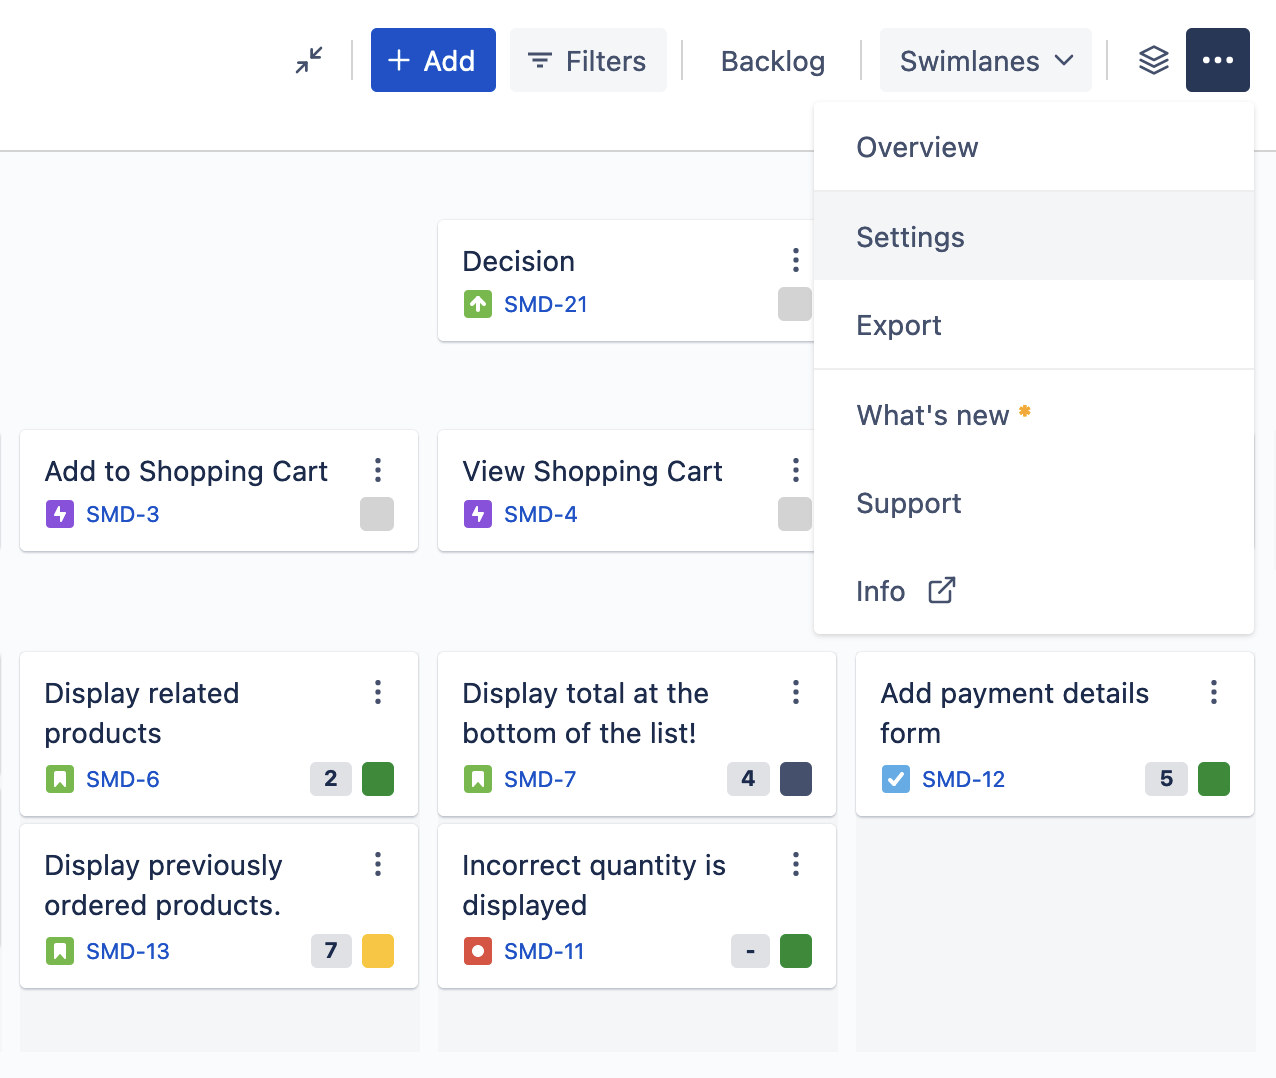Click the story points badge on SMD-6
1276x1078 pixels.
330,779
